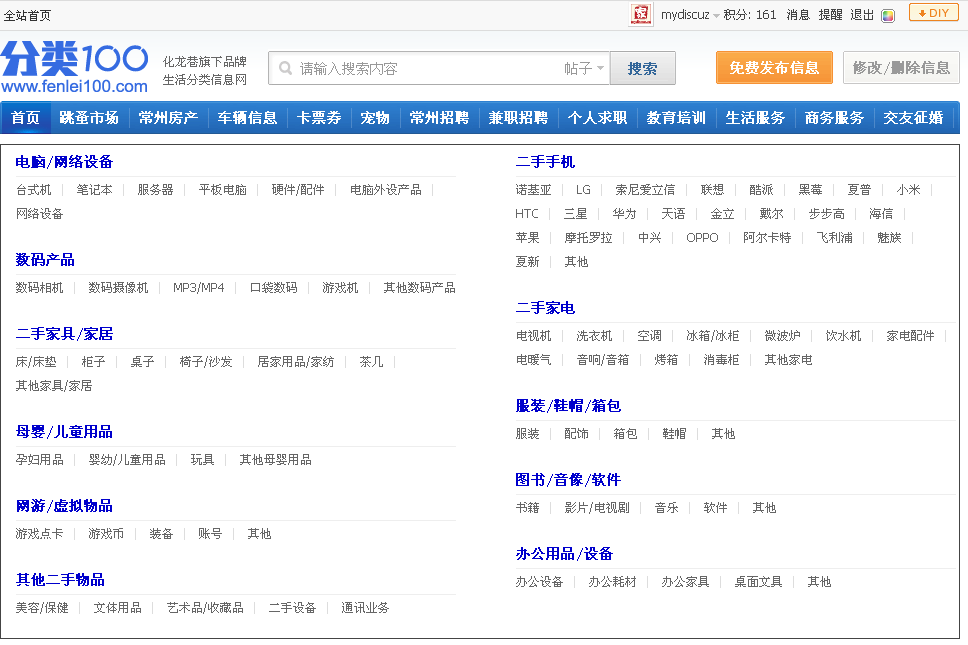Click the 搜索 button
The image size is (968, 645).
643,68
